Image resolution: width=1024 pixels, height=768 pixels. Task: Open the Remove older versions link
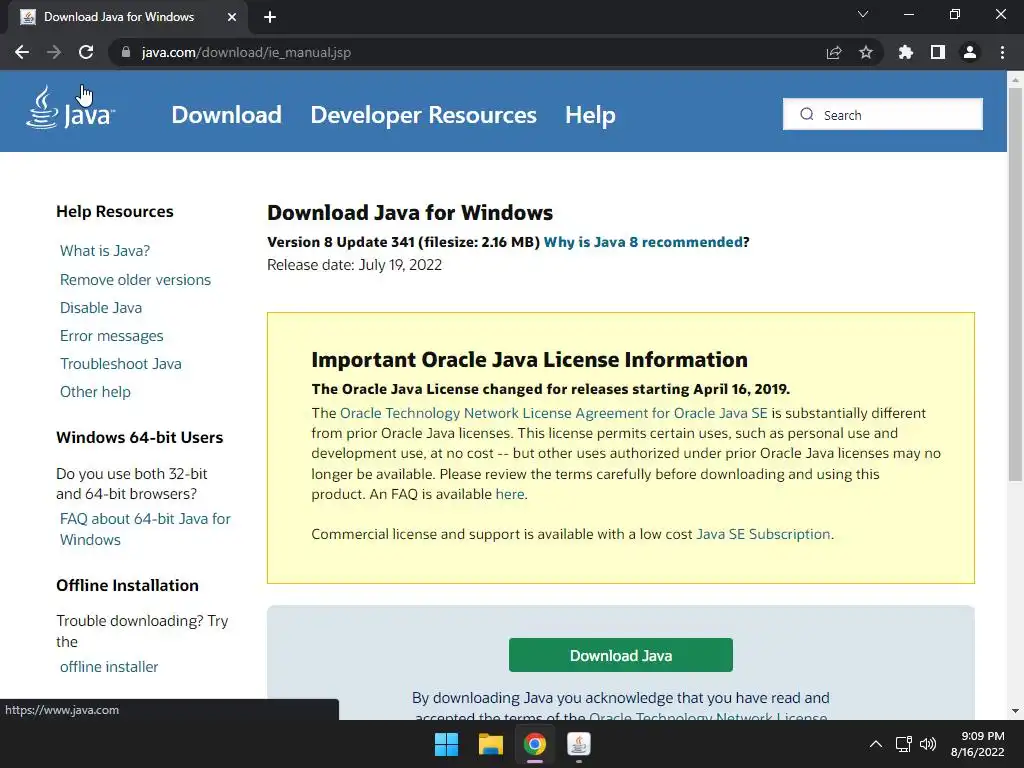(x=135, y=280)
